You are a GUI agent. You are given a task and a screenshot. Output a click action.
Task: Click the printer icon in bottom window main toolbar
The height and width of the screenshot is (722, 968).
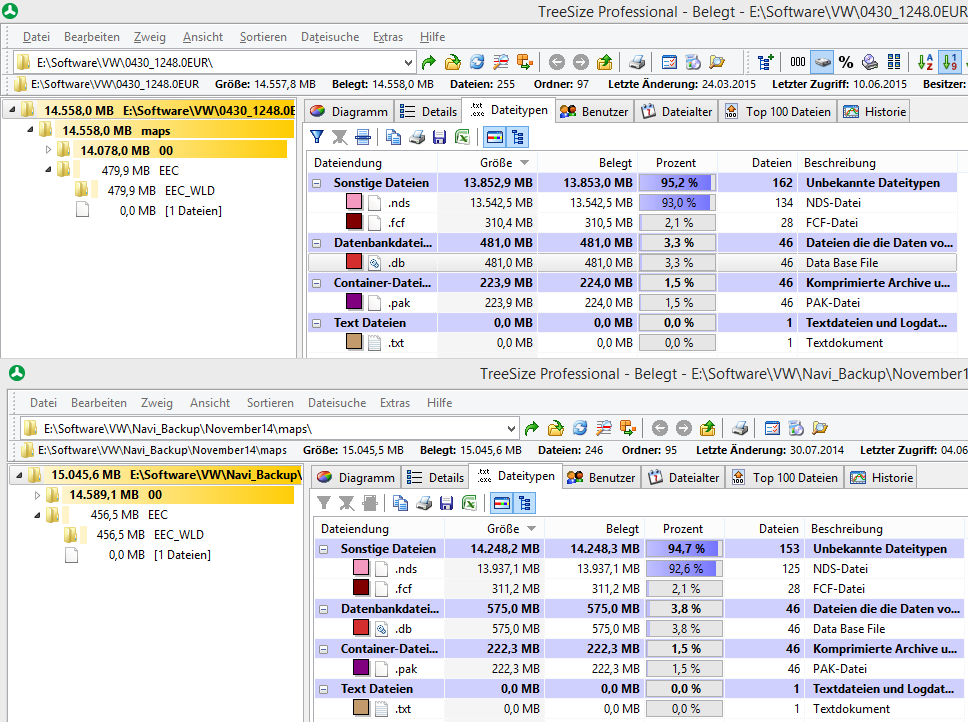point(740,428)
